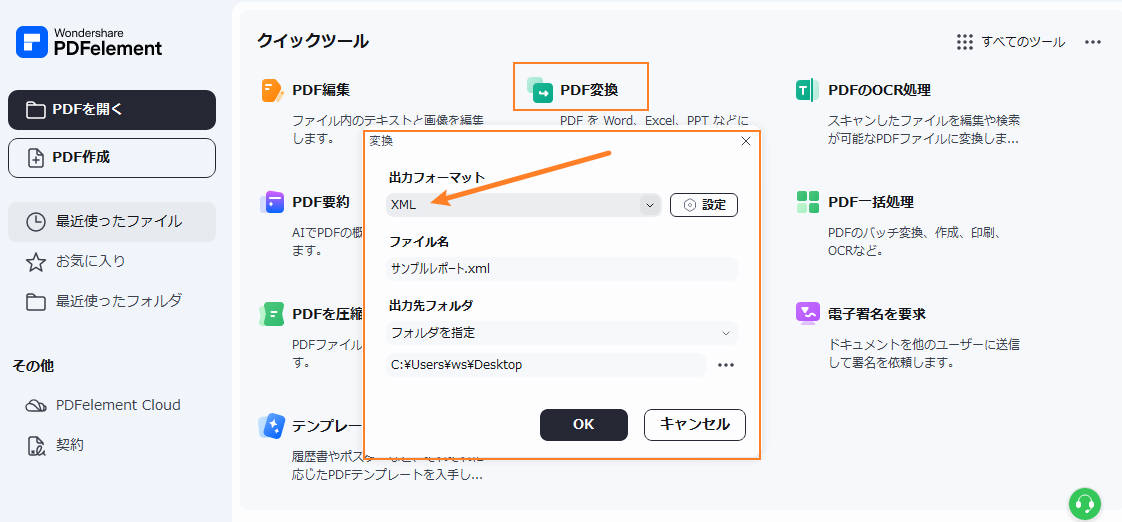
Task: Open the PDF編集 tool icon
Action: (x=272, y=90)
